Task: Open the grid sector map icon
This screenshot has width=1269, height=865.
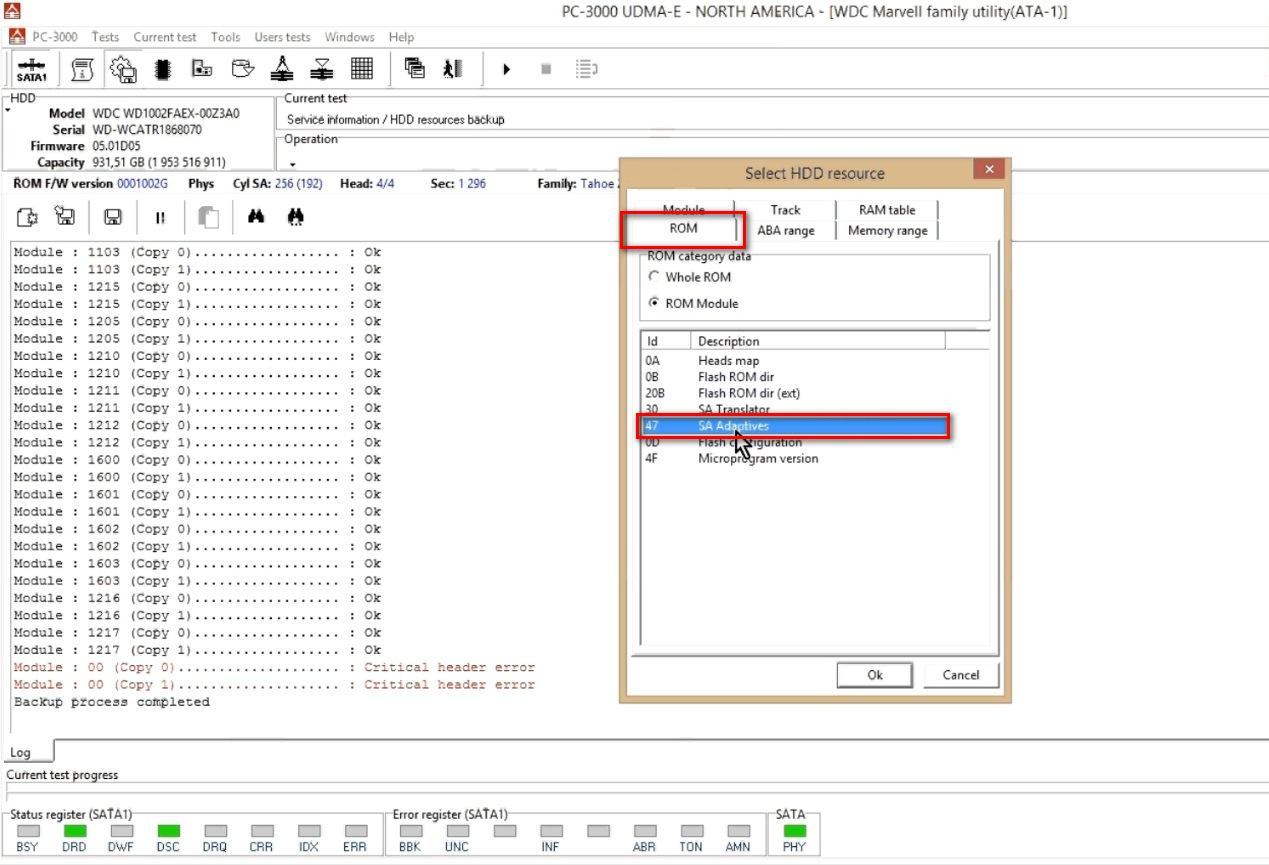Action: tap(362, 69)
